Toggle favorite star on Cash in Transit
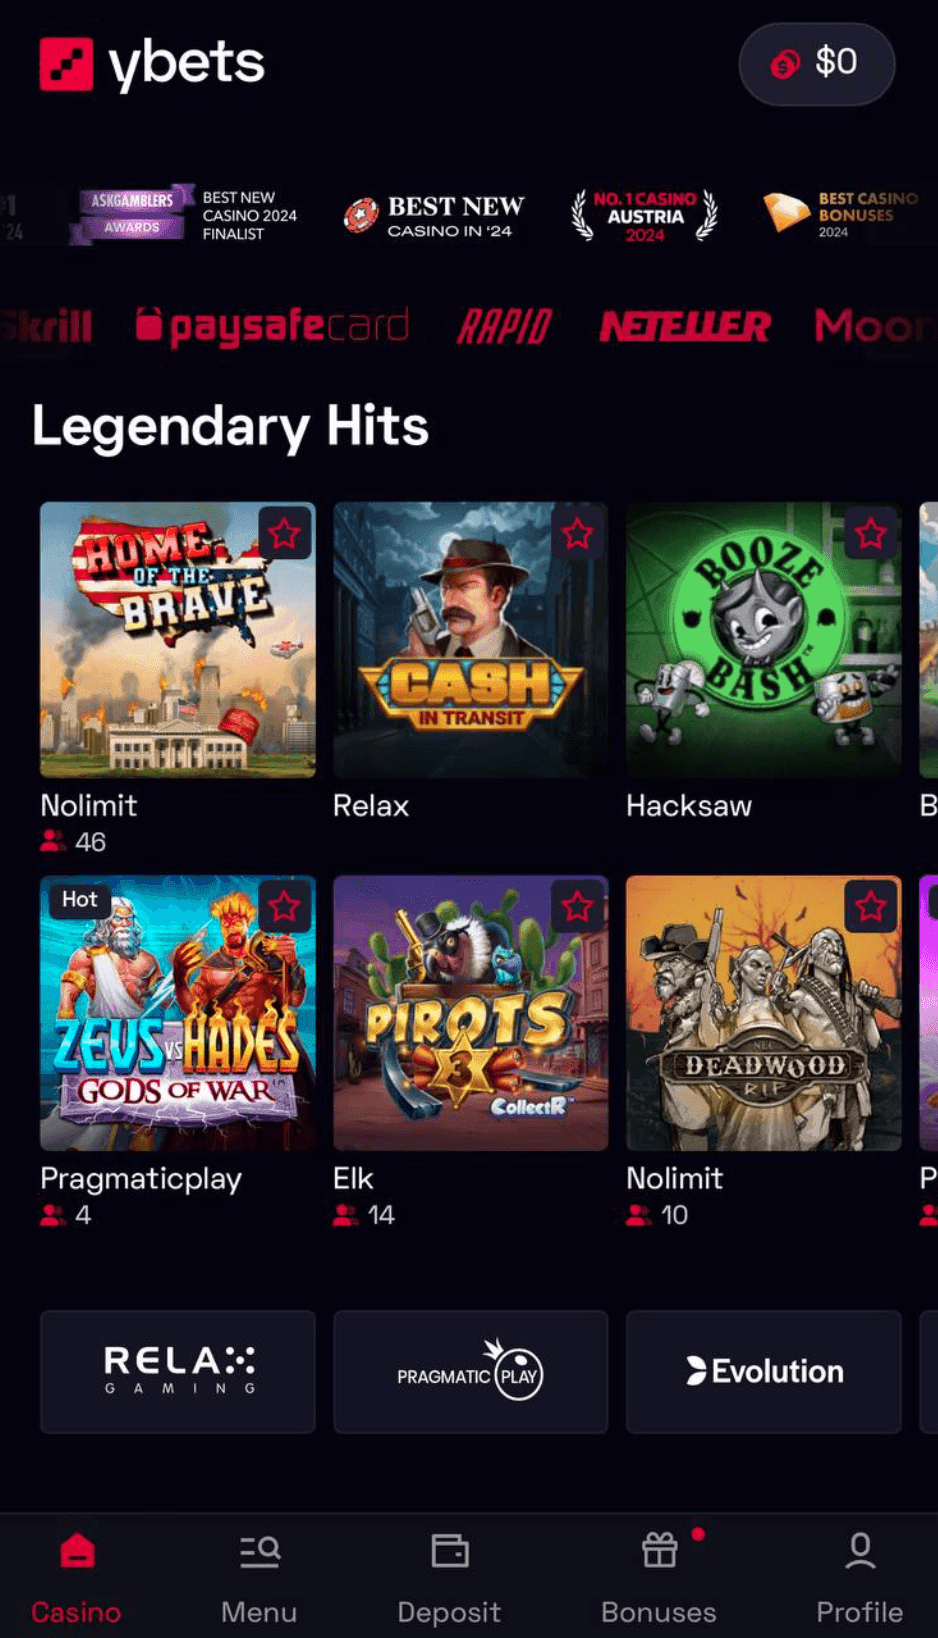 [578, 534]
